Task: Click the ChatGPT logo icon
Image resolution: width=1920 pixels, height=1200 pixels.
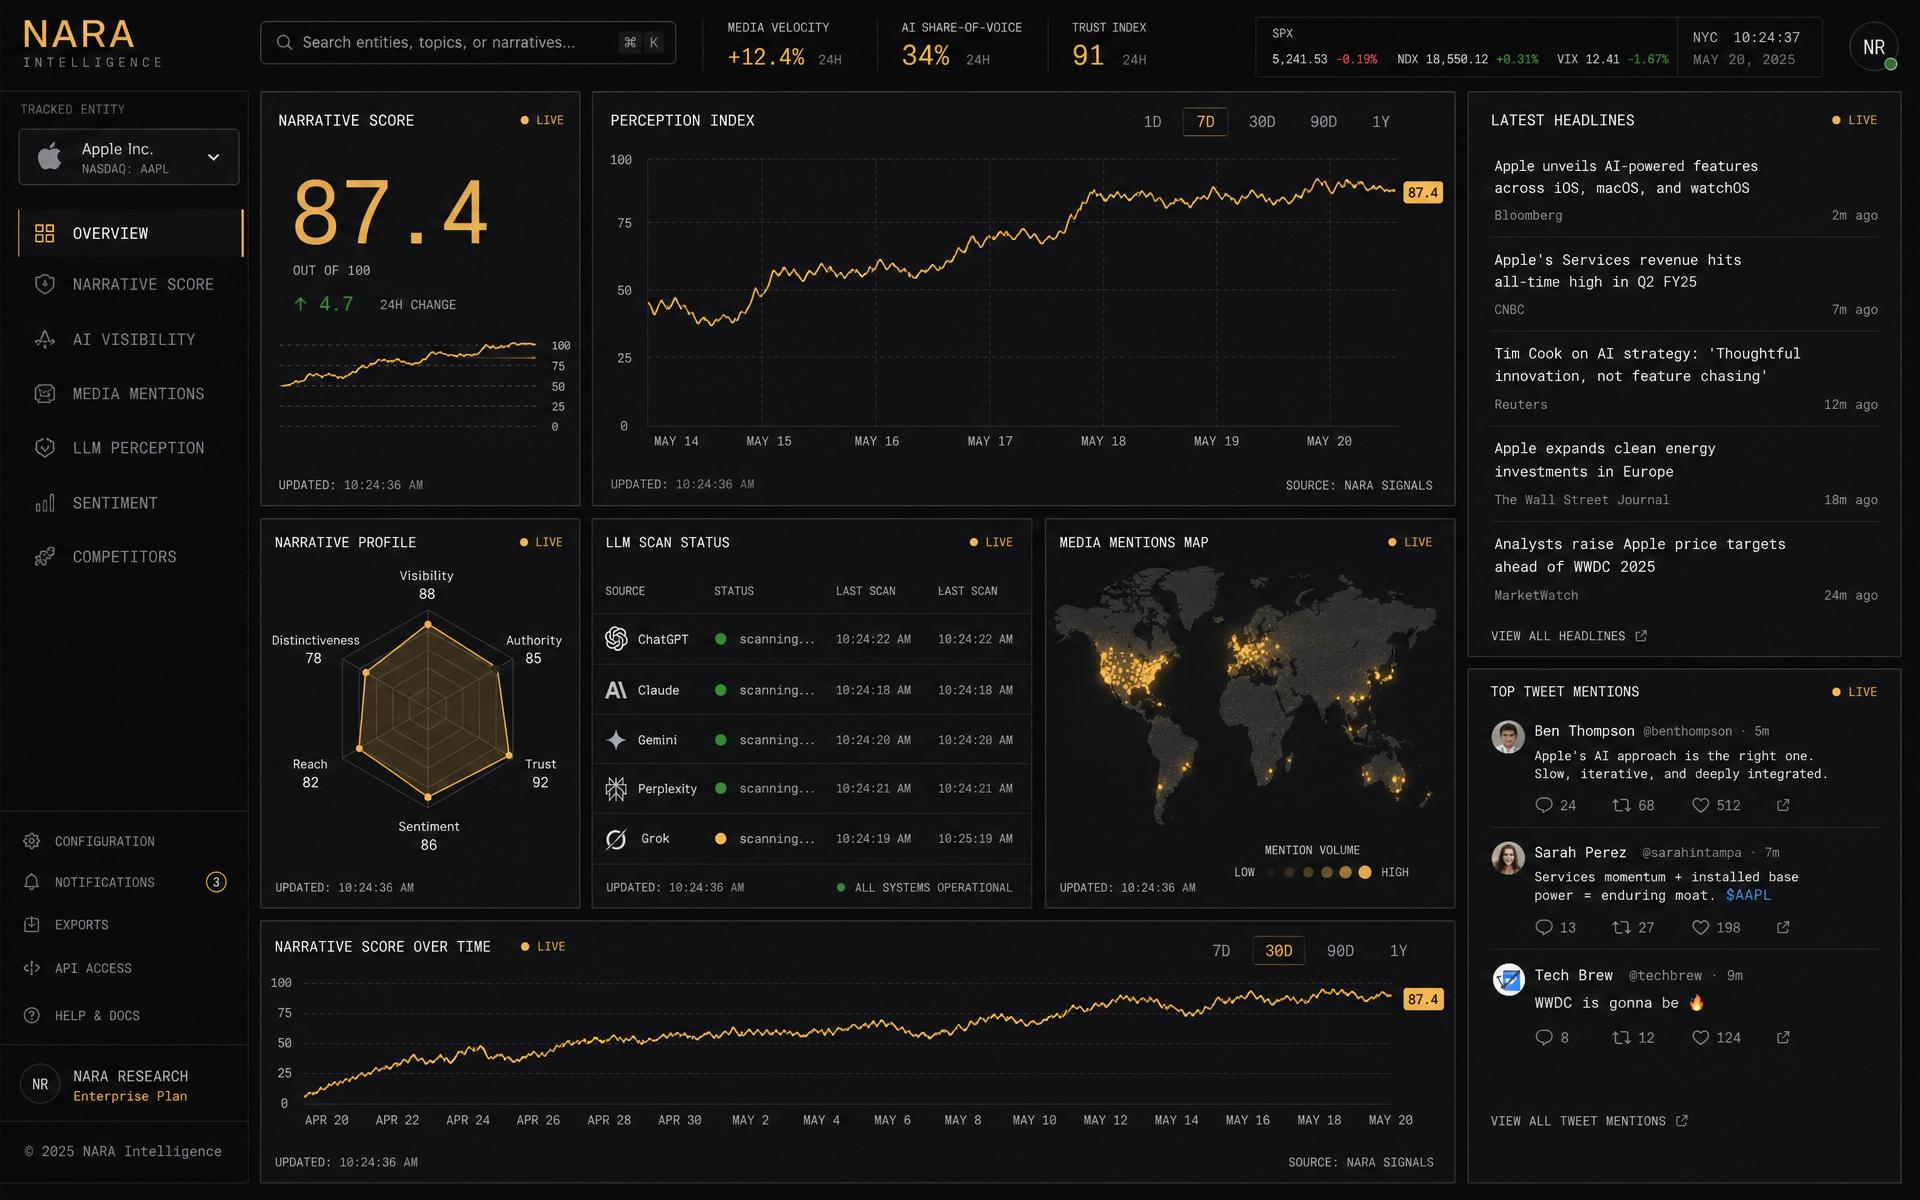Action: 616,639
